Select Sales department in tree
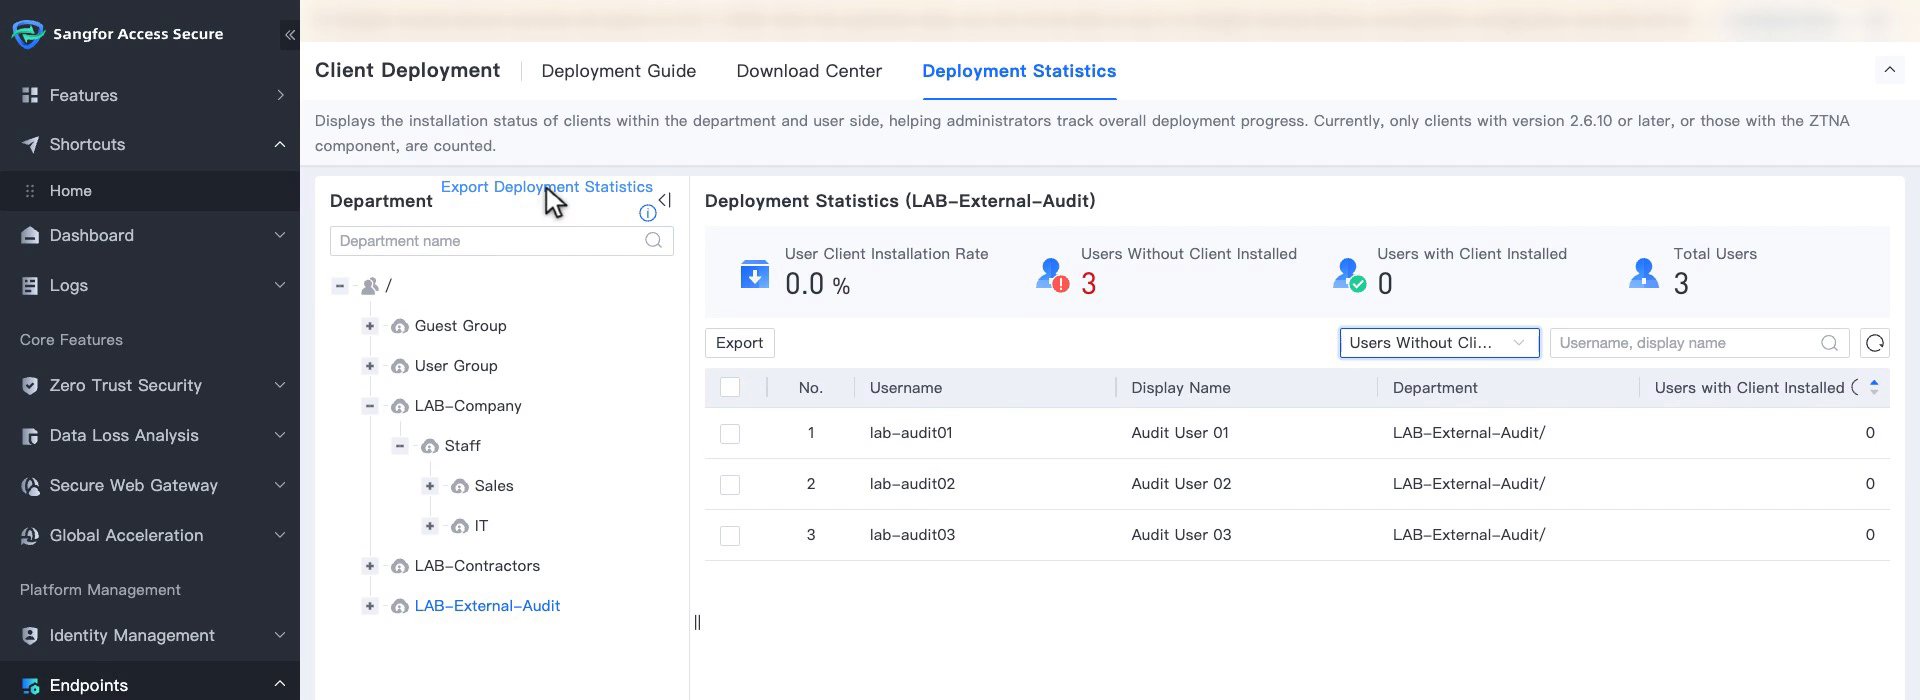Viewport: 1920px width, 700px height. (494, 486)
